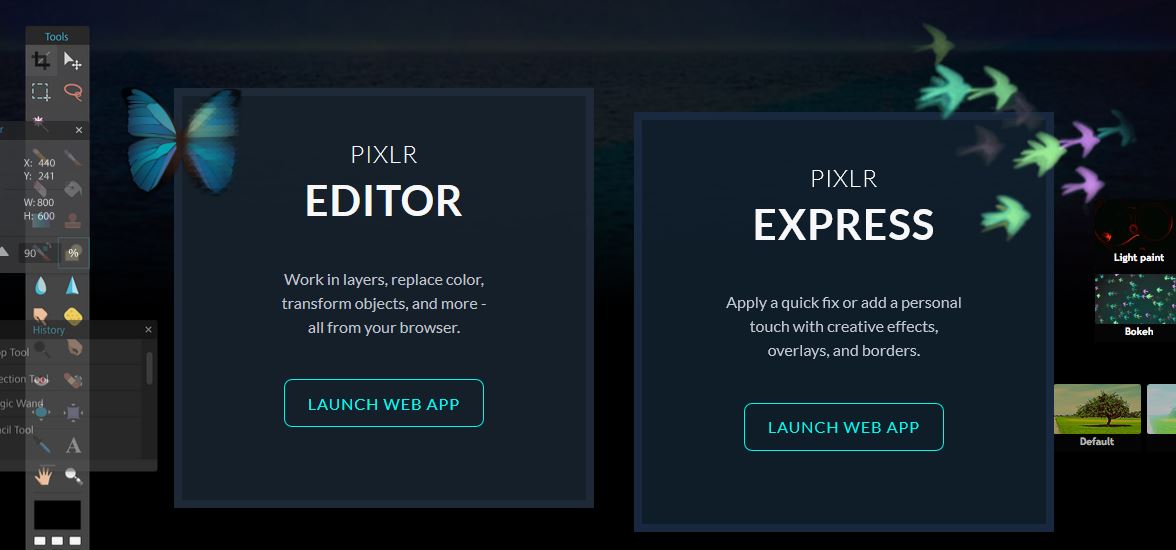Close the History panel
The image size is (1176, 550).
tap(148, 329)
